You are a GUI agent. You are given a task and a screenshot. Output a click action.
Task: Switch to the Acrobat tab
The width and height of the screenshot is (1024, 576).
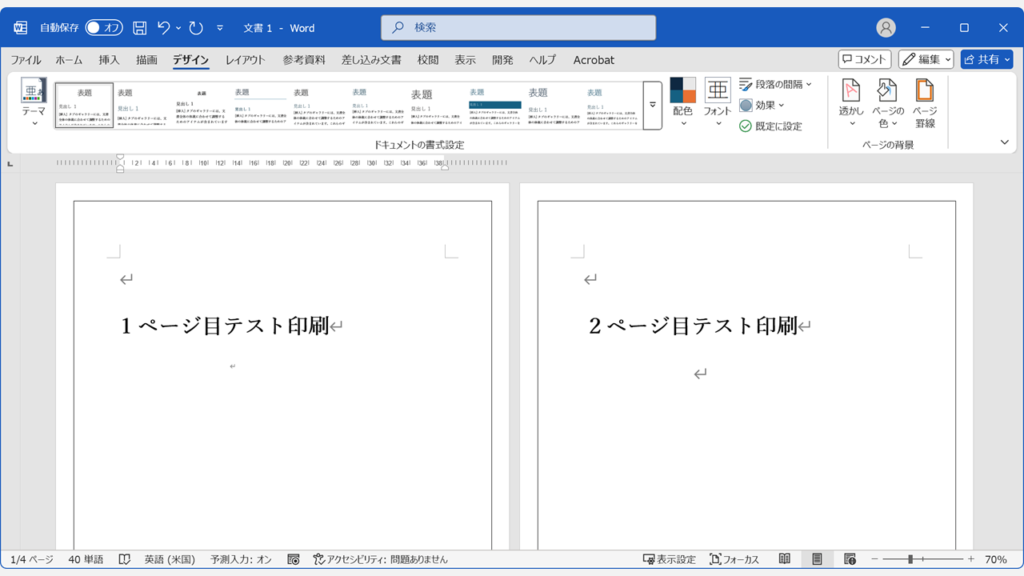pos(594,60)
